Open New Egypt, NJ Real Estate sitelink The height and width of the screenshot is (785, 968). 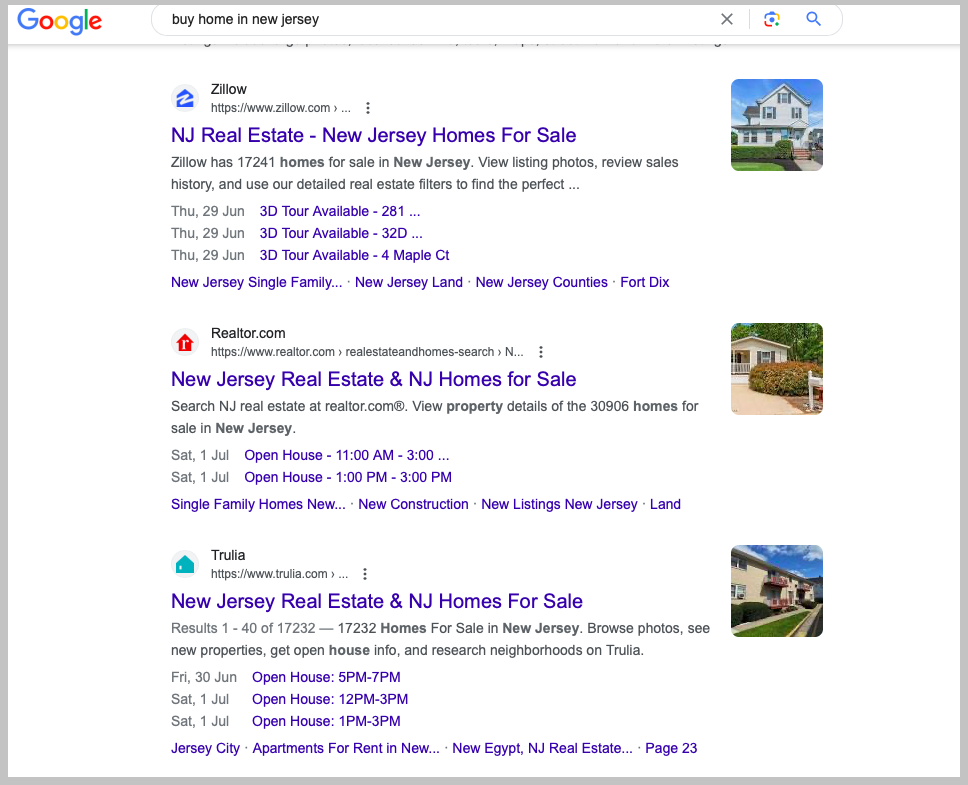(x=543, y=749)
